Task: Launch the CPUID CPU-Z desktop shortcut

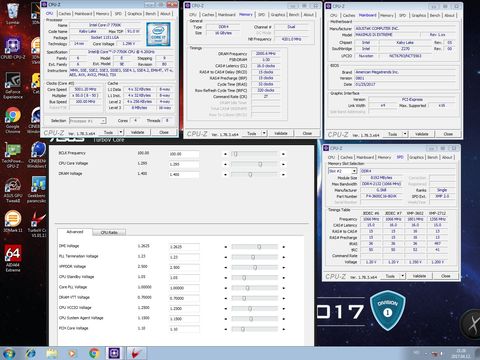Action: [13, 48]
